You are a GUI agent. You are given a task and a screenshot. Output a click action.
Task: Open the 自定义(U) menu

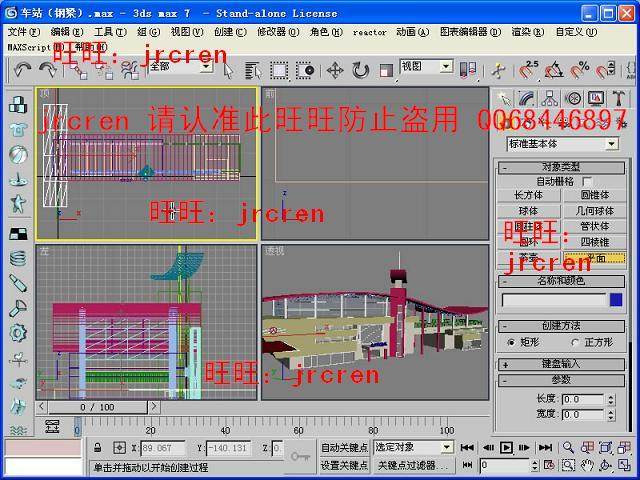(576, 32)
